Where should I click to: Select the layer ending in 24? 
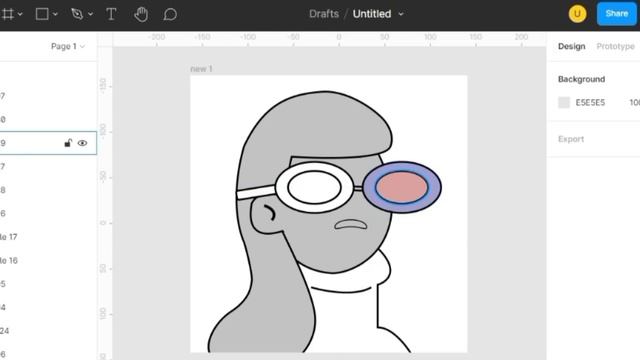tap(4, 331)
